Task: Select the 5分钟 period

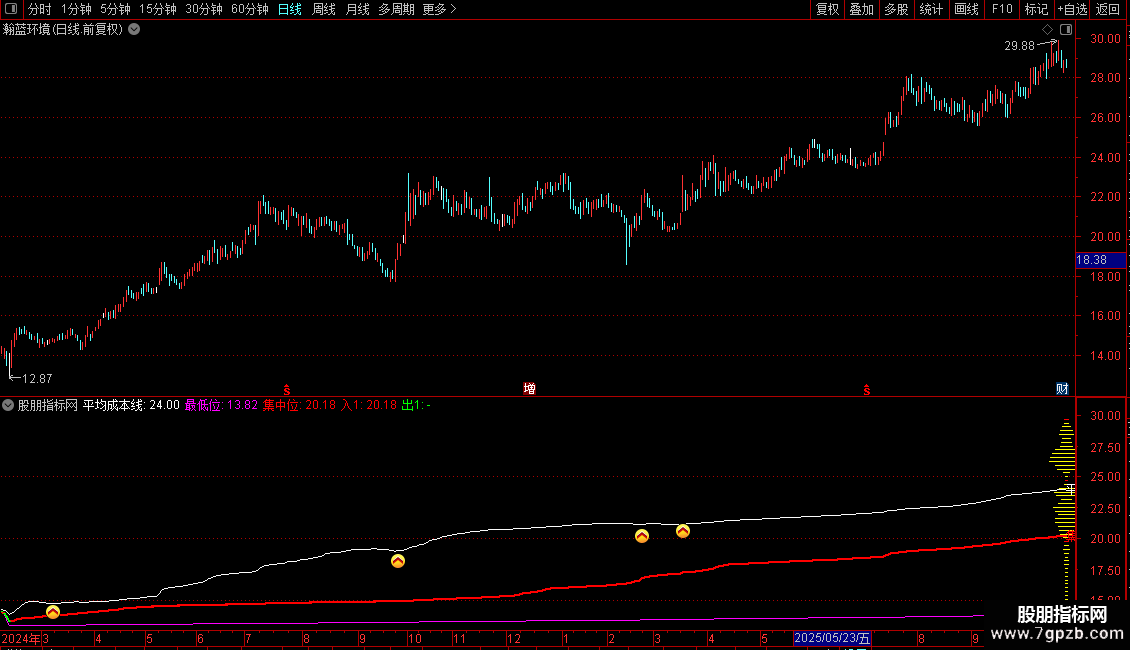Action: point(115,9)
